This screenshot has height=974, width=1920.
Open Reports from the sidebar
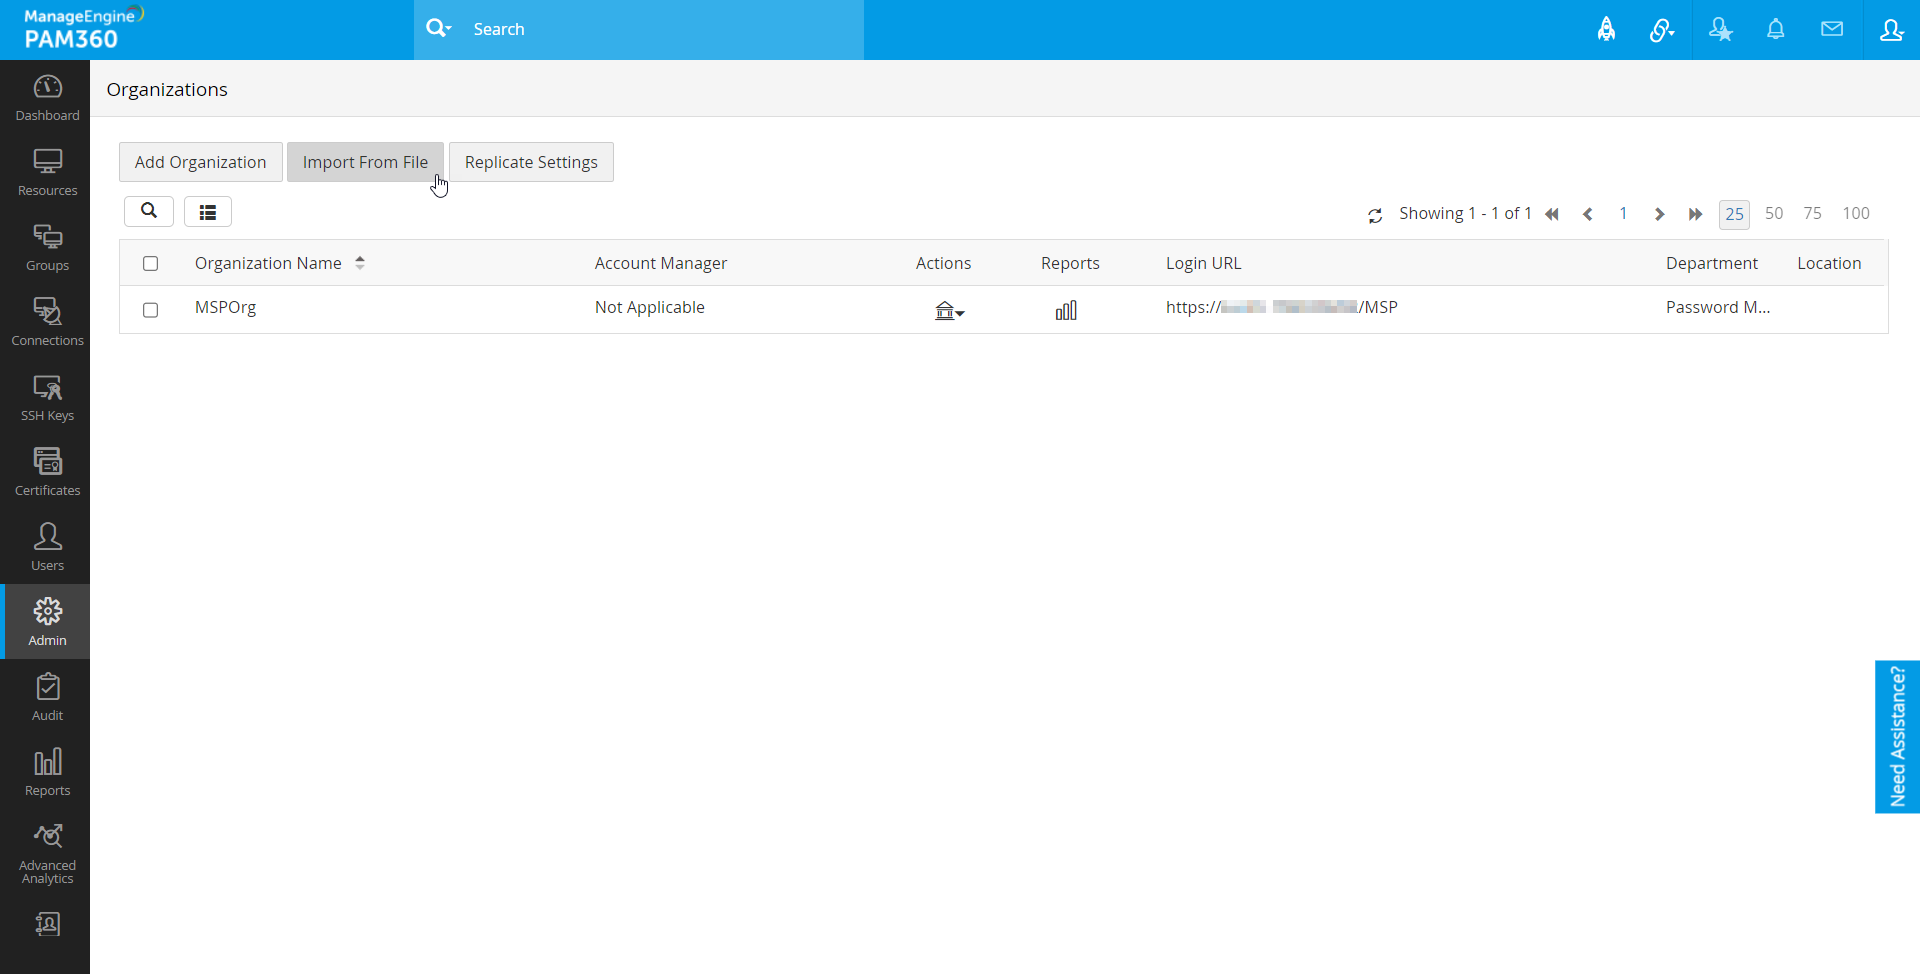[x=47, y=773]
